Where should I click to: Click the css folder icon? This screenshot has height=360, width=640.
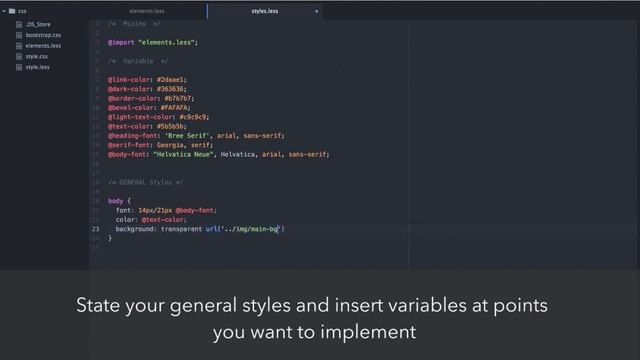click(x=12, y=11)
